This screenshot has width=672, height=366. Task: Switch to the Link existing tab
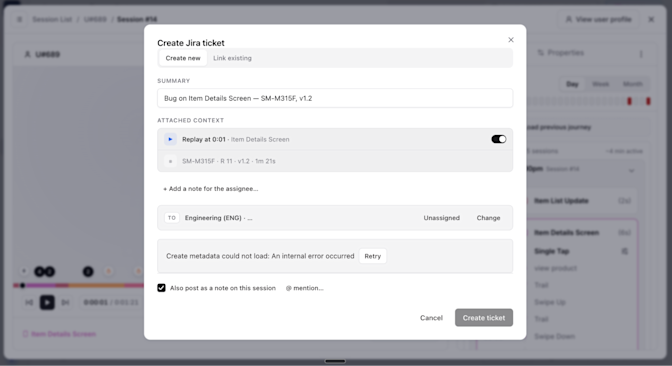[232, 58]
